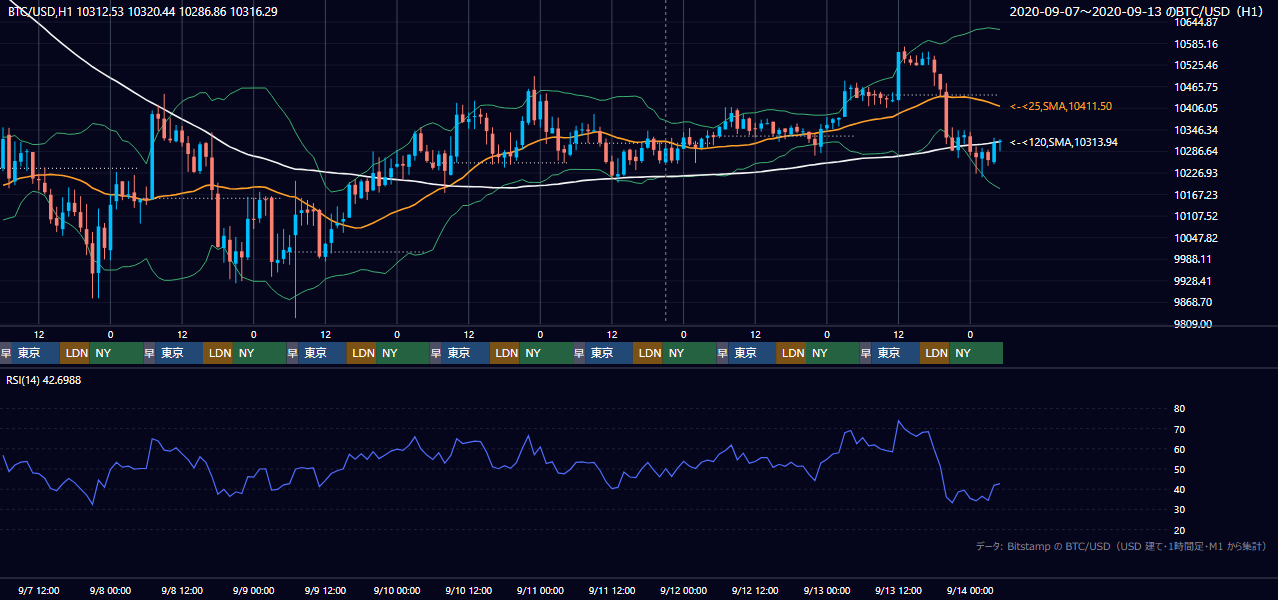Click price axis value 10346.34

tap(1195, 130)
